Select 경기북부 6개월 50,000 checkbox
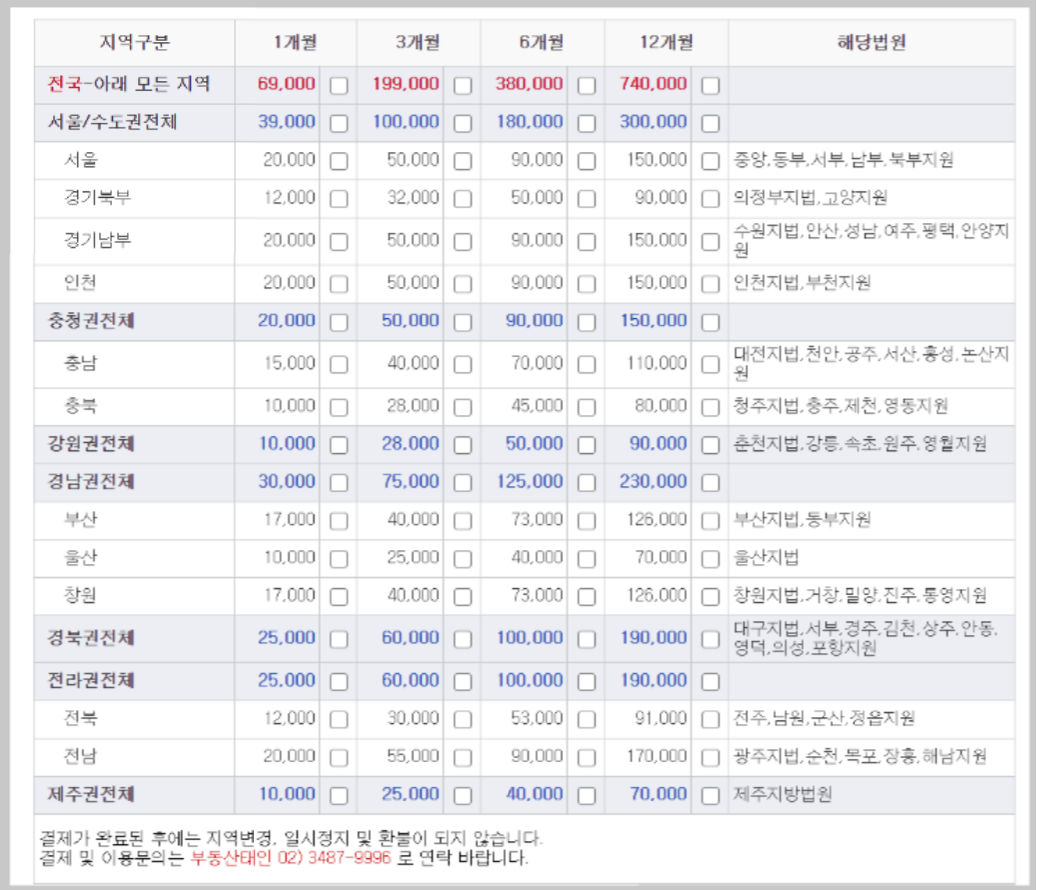The image size is (1037, 890). point(587,198)
